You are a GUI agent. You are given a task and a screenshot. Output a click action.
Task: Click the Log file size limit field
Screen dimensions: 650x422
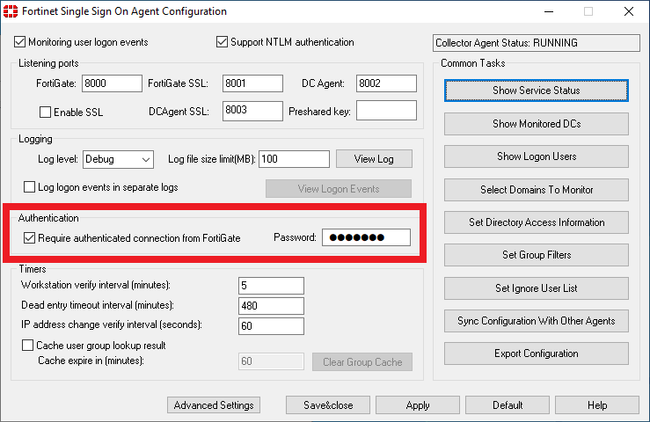(294, 159)
